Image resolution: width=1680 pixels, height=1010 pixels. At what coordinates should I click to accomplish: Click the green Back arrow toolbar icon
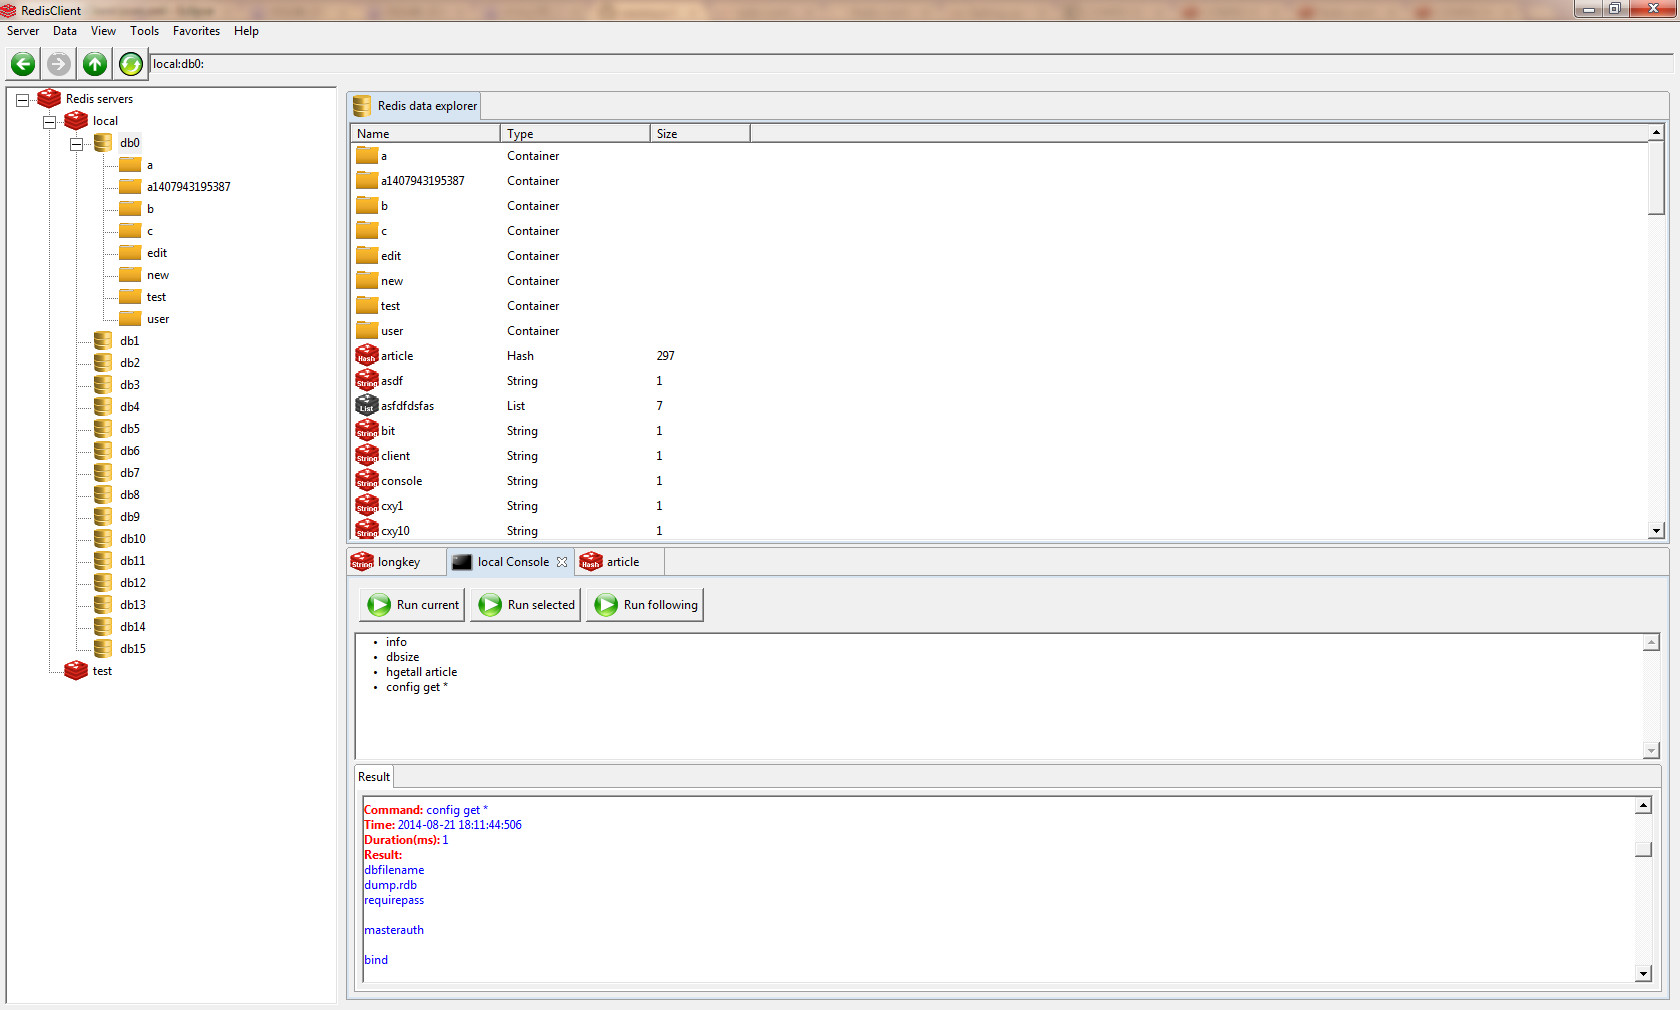click(23, 64)
